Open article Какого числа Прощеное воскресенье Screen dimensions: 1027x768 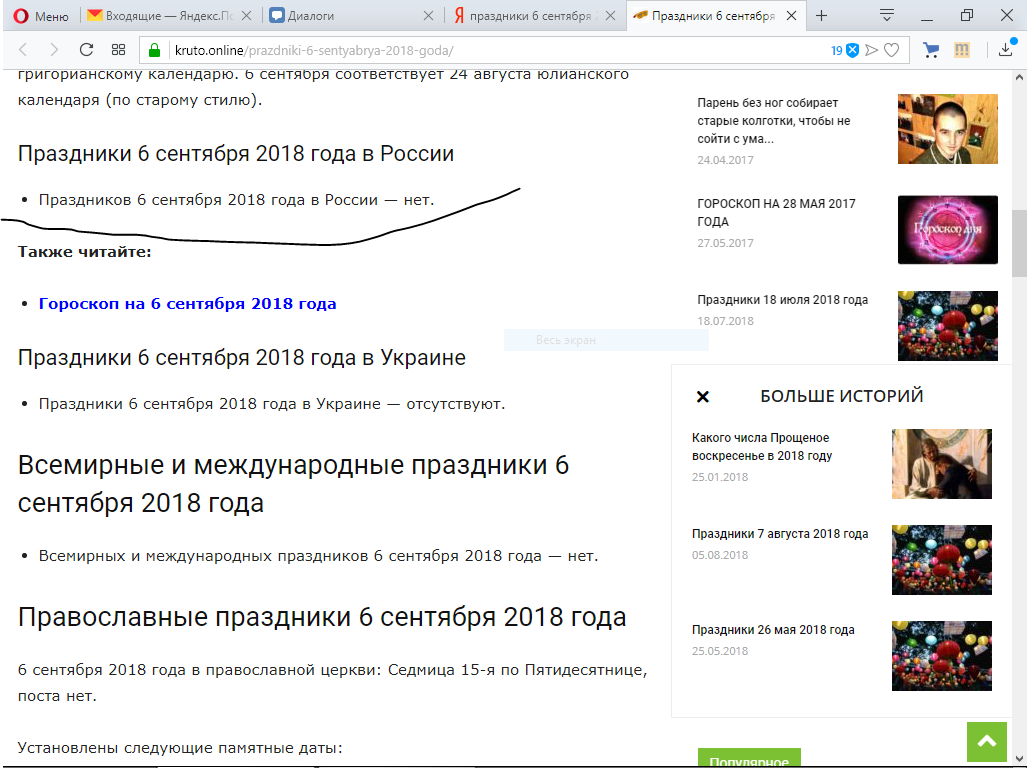tap(761, 446)
